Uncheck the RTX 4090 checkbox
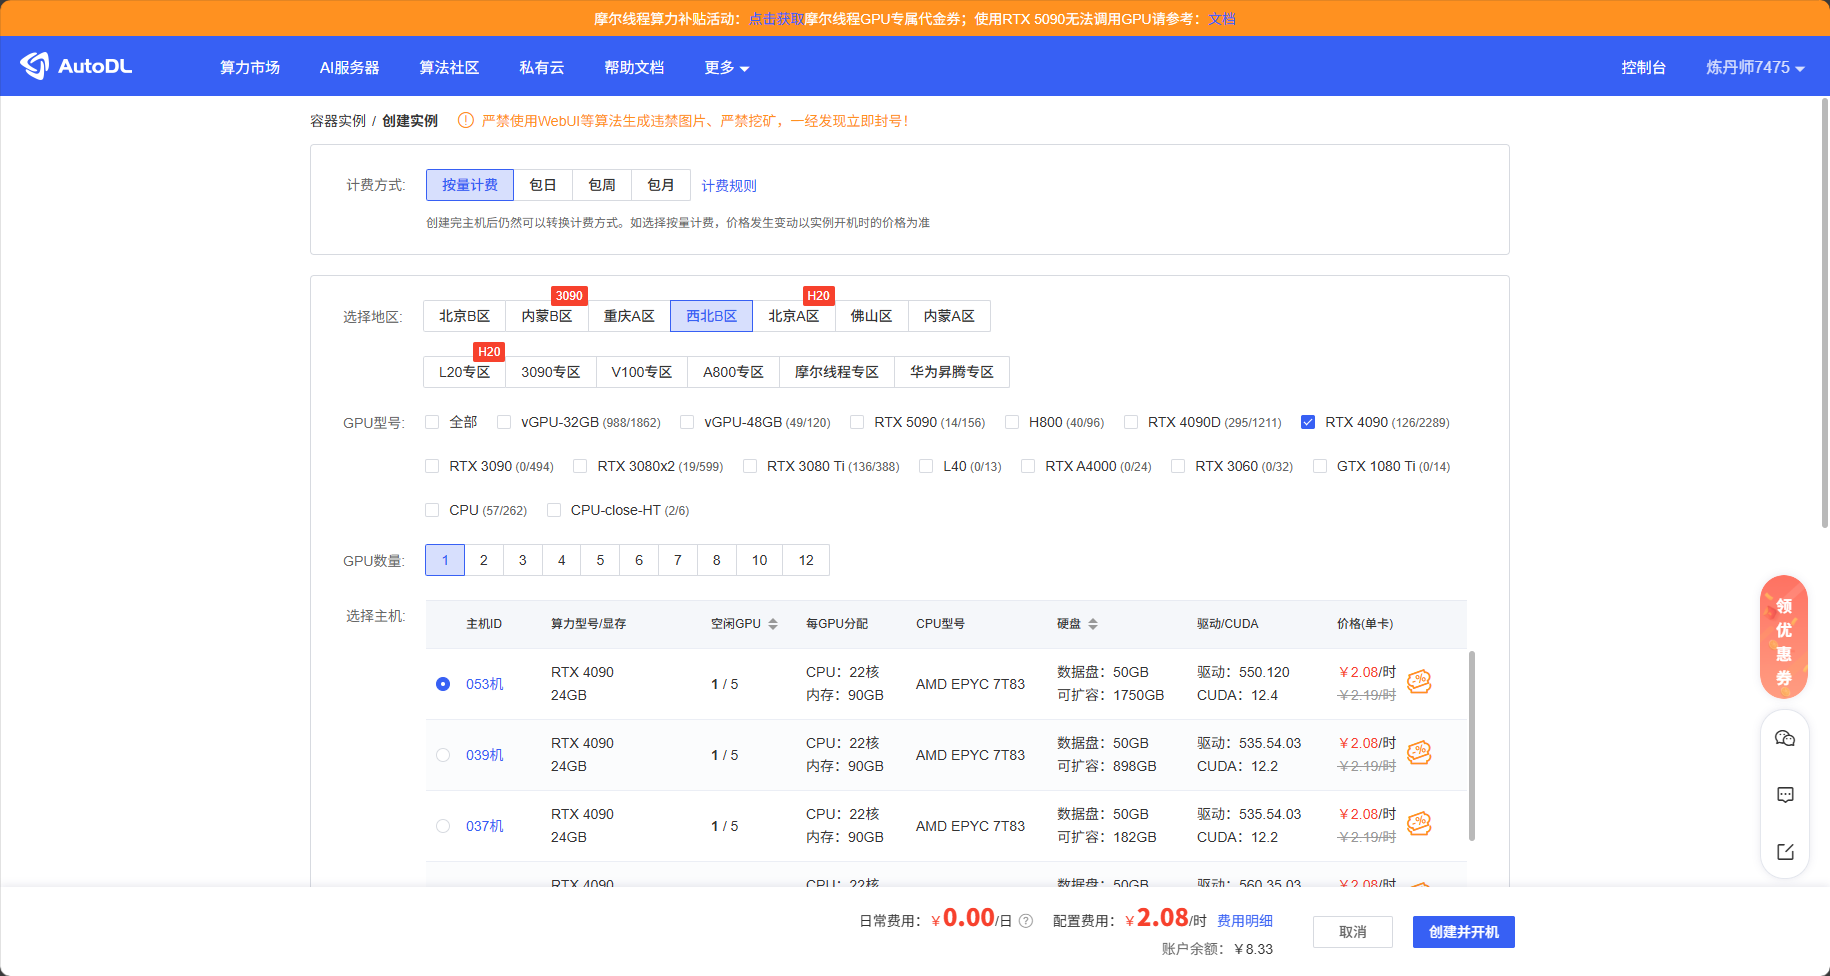1830x976 pixels. click(1308, 422)
